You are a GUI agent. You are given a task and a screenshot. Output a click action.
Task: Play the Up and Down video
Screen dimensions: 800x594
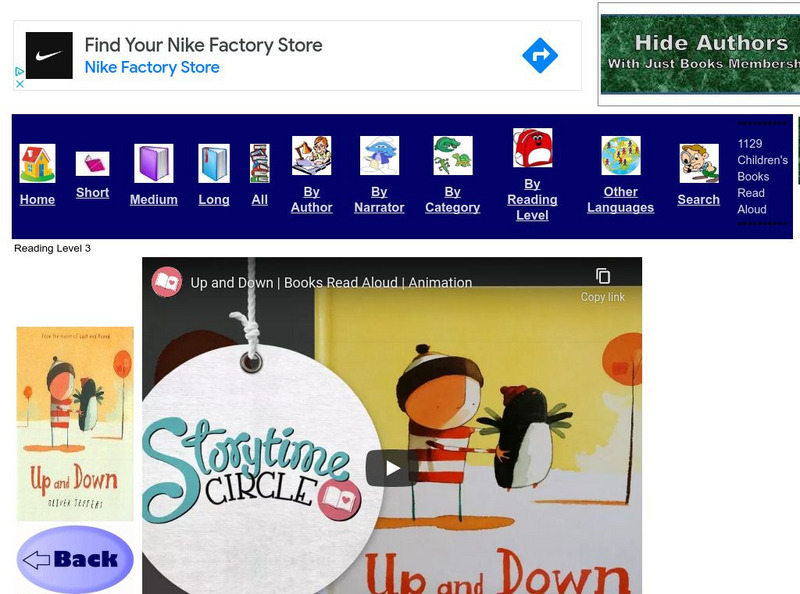(x=392, y=468)
